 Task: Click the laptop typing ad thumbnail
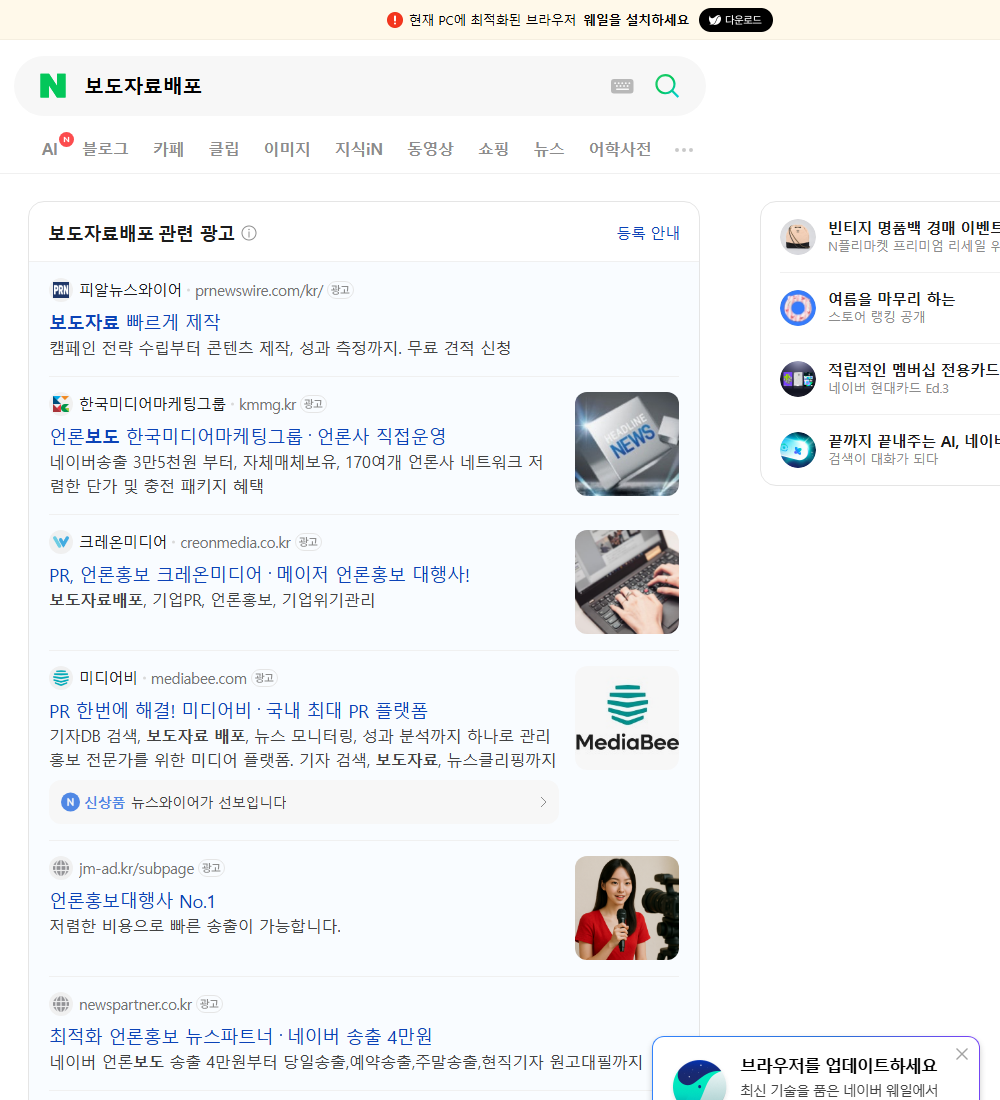point(627,582)
